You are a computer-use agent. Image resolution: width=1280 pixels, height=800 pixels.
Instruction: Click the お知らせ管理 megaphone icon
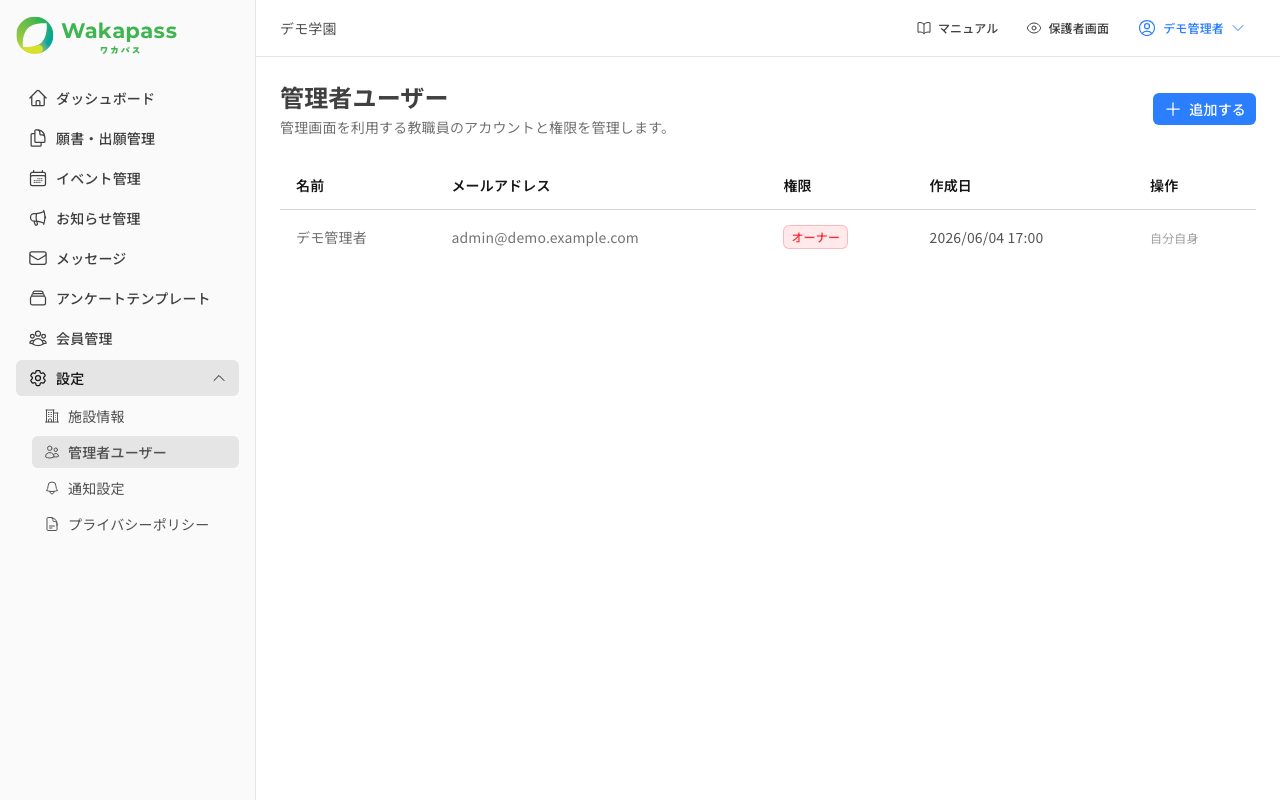pos(38,218)
